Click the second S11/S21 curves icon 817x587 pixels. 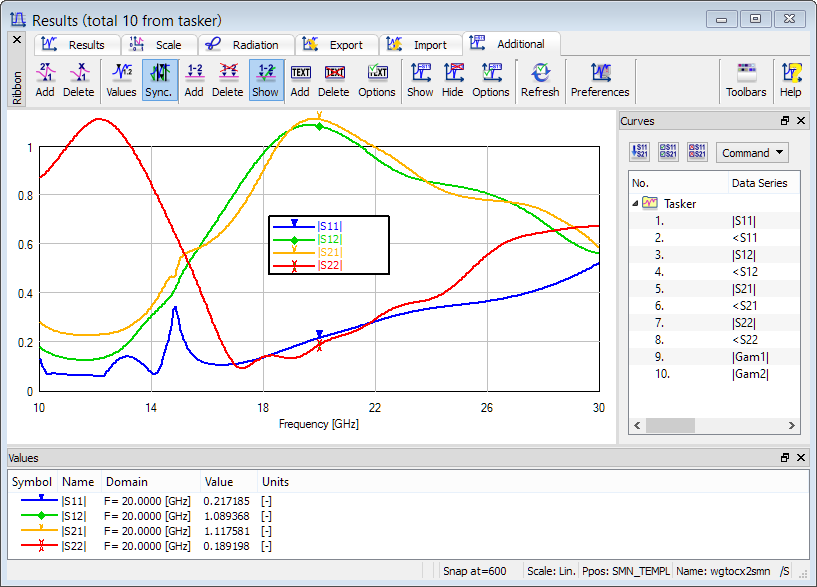pos(668,152)
